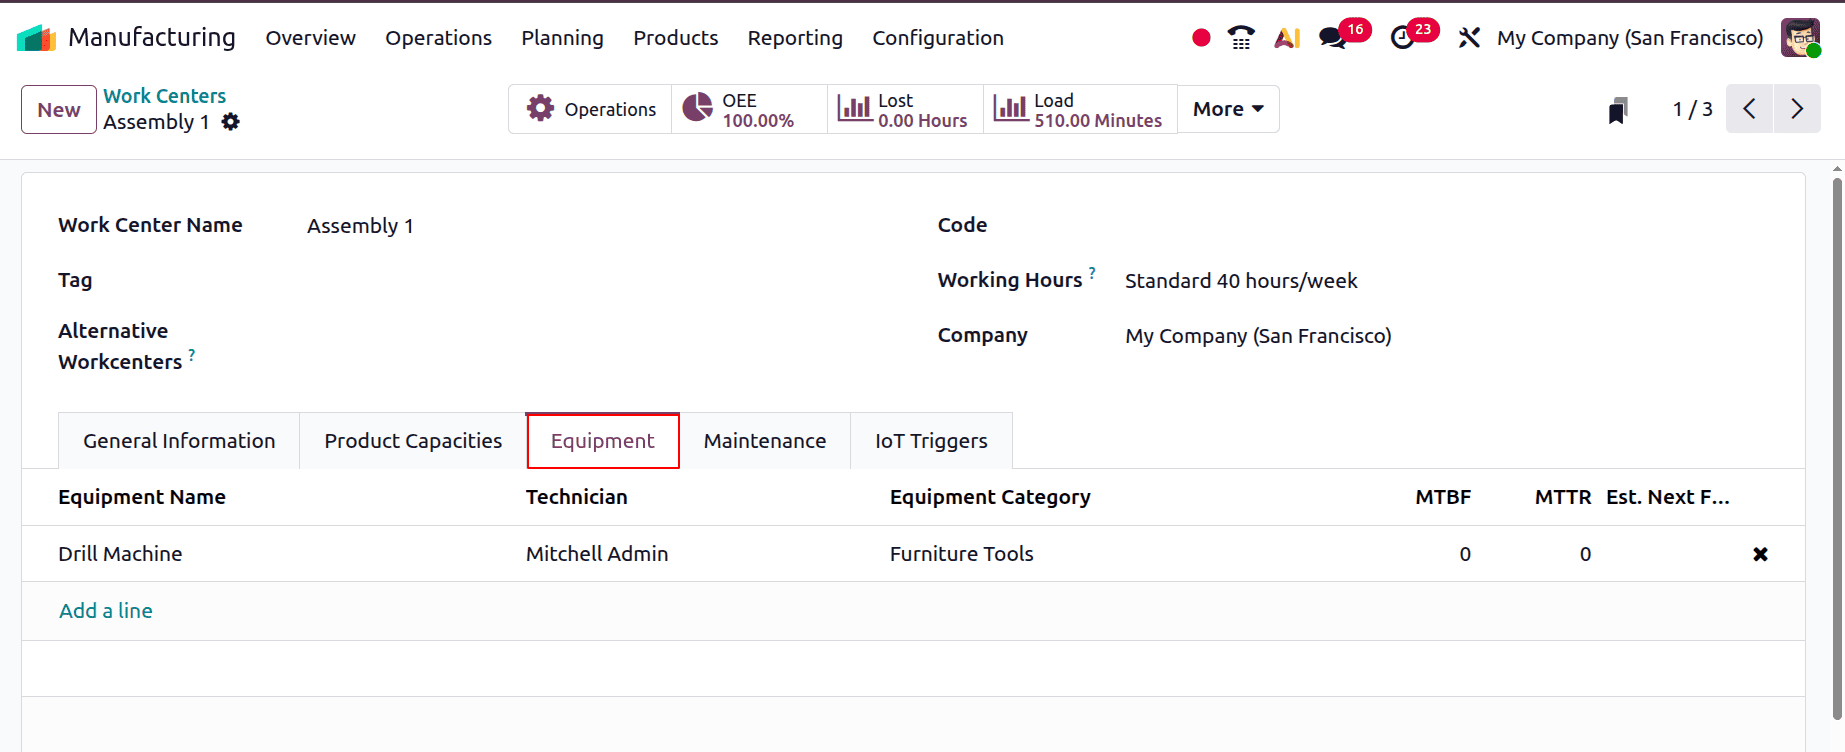Open the Overview menu
This screenshot has width=1845, height=752.
[x=310, y=38]
